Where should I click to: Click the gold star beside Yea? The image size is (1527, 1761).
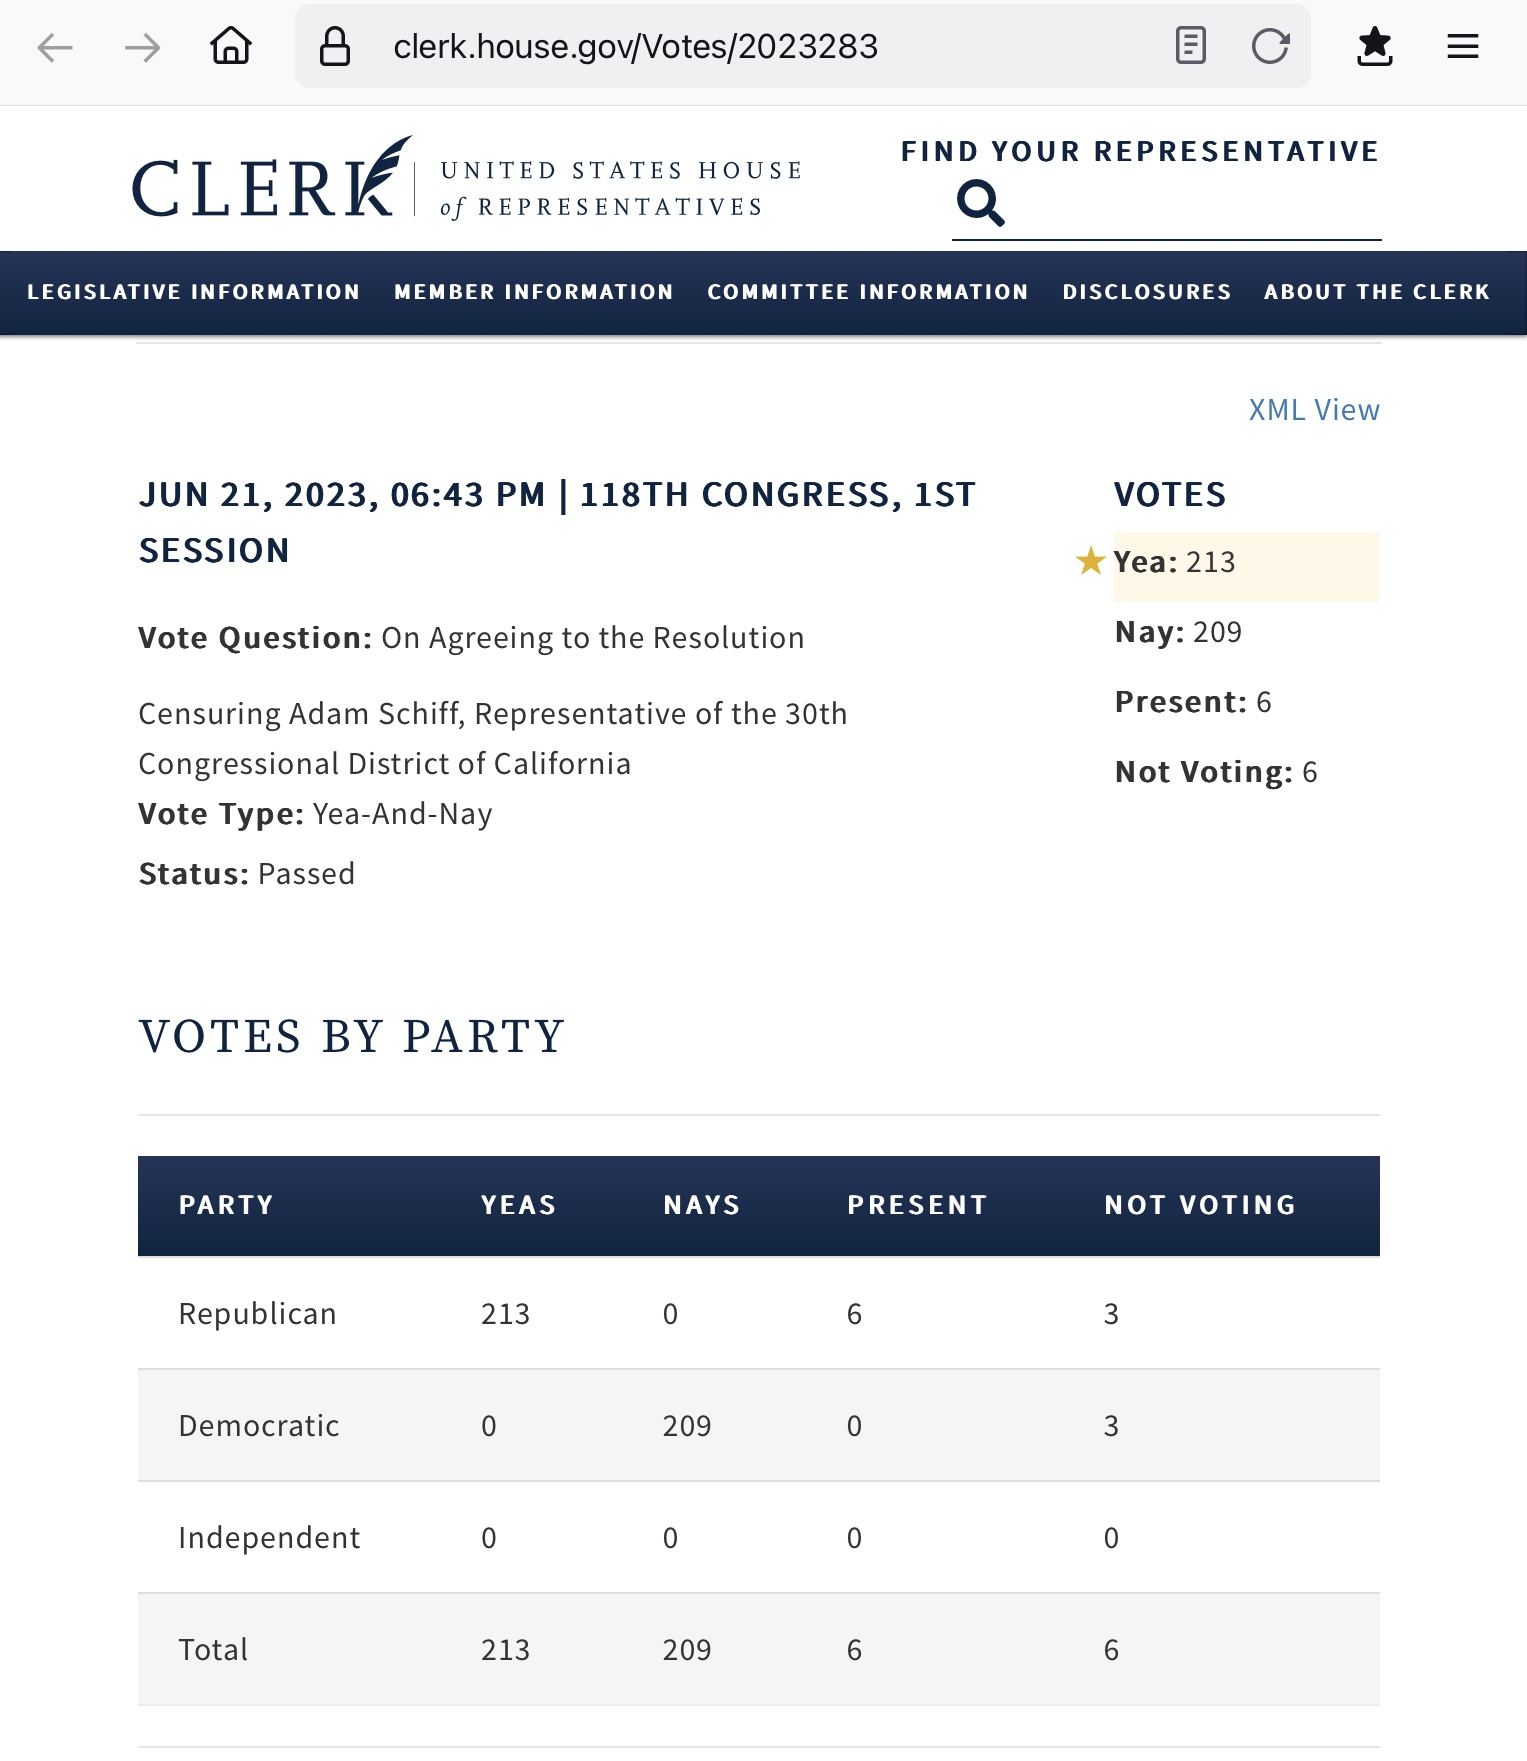click(1090, 561)
